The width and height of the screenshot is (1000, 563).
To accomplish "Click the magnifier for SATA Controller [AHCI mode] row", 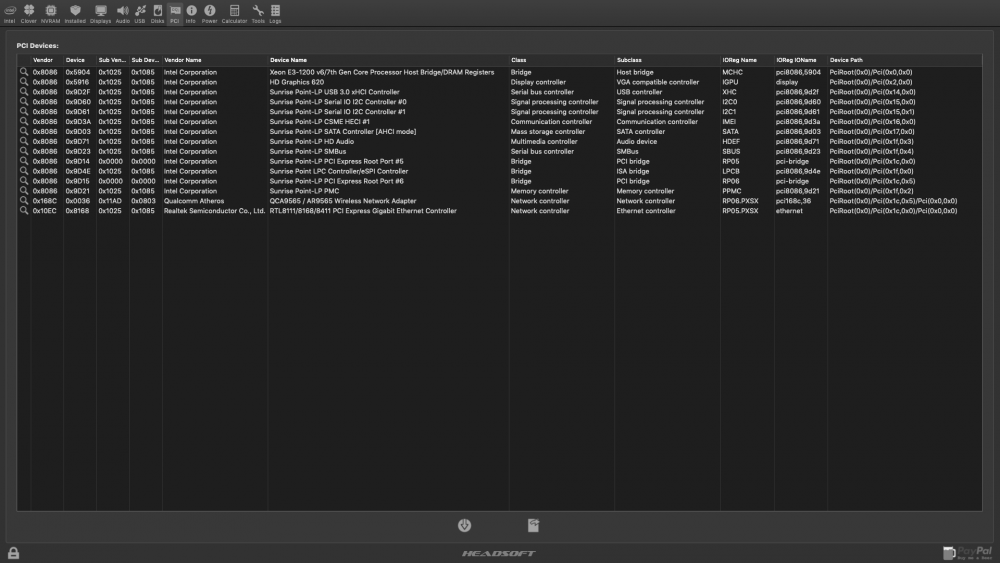I will [x=24, y=131].
